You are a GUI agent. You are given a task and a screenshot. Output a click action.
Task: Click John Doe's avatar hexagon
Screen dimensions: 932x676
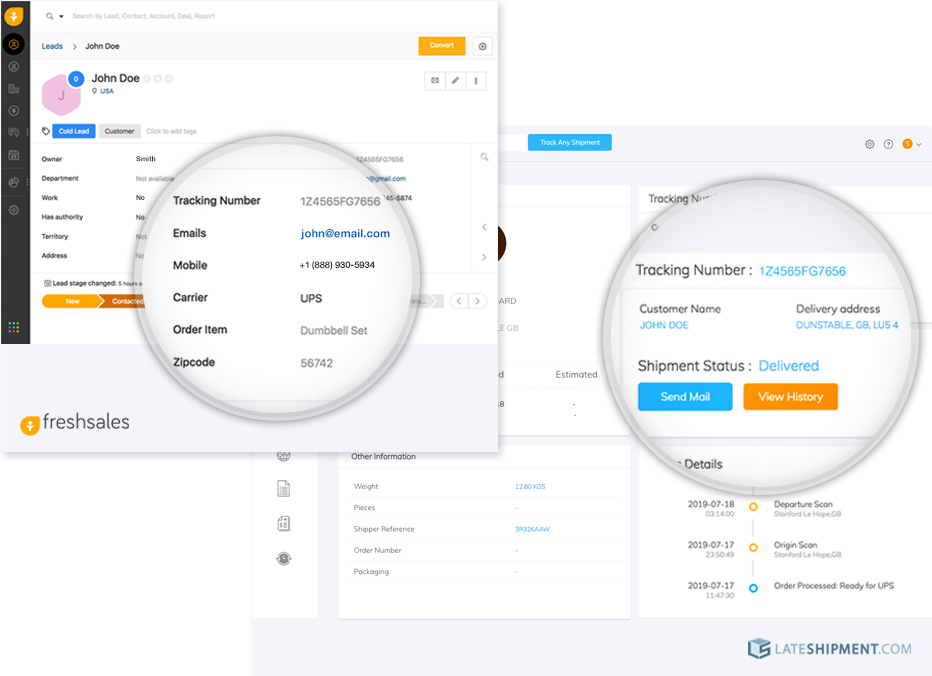click(61, 95)
